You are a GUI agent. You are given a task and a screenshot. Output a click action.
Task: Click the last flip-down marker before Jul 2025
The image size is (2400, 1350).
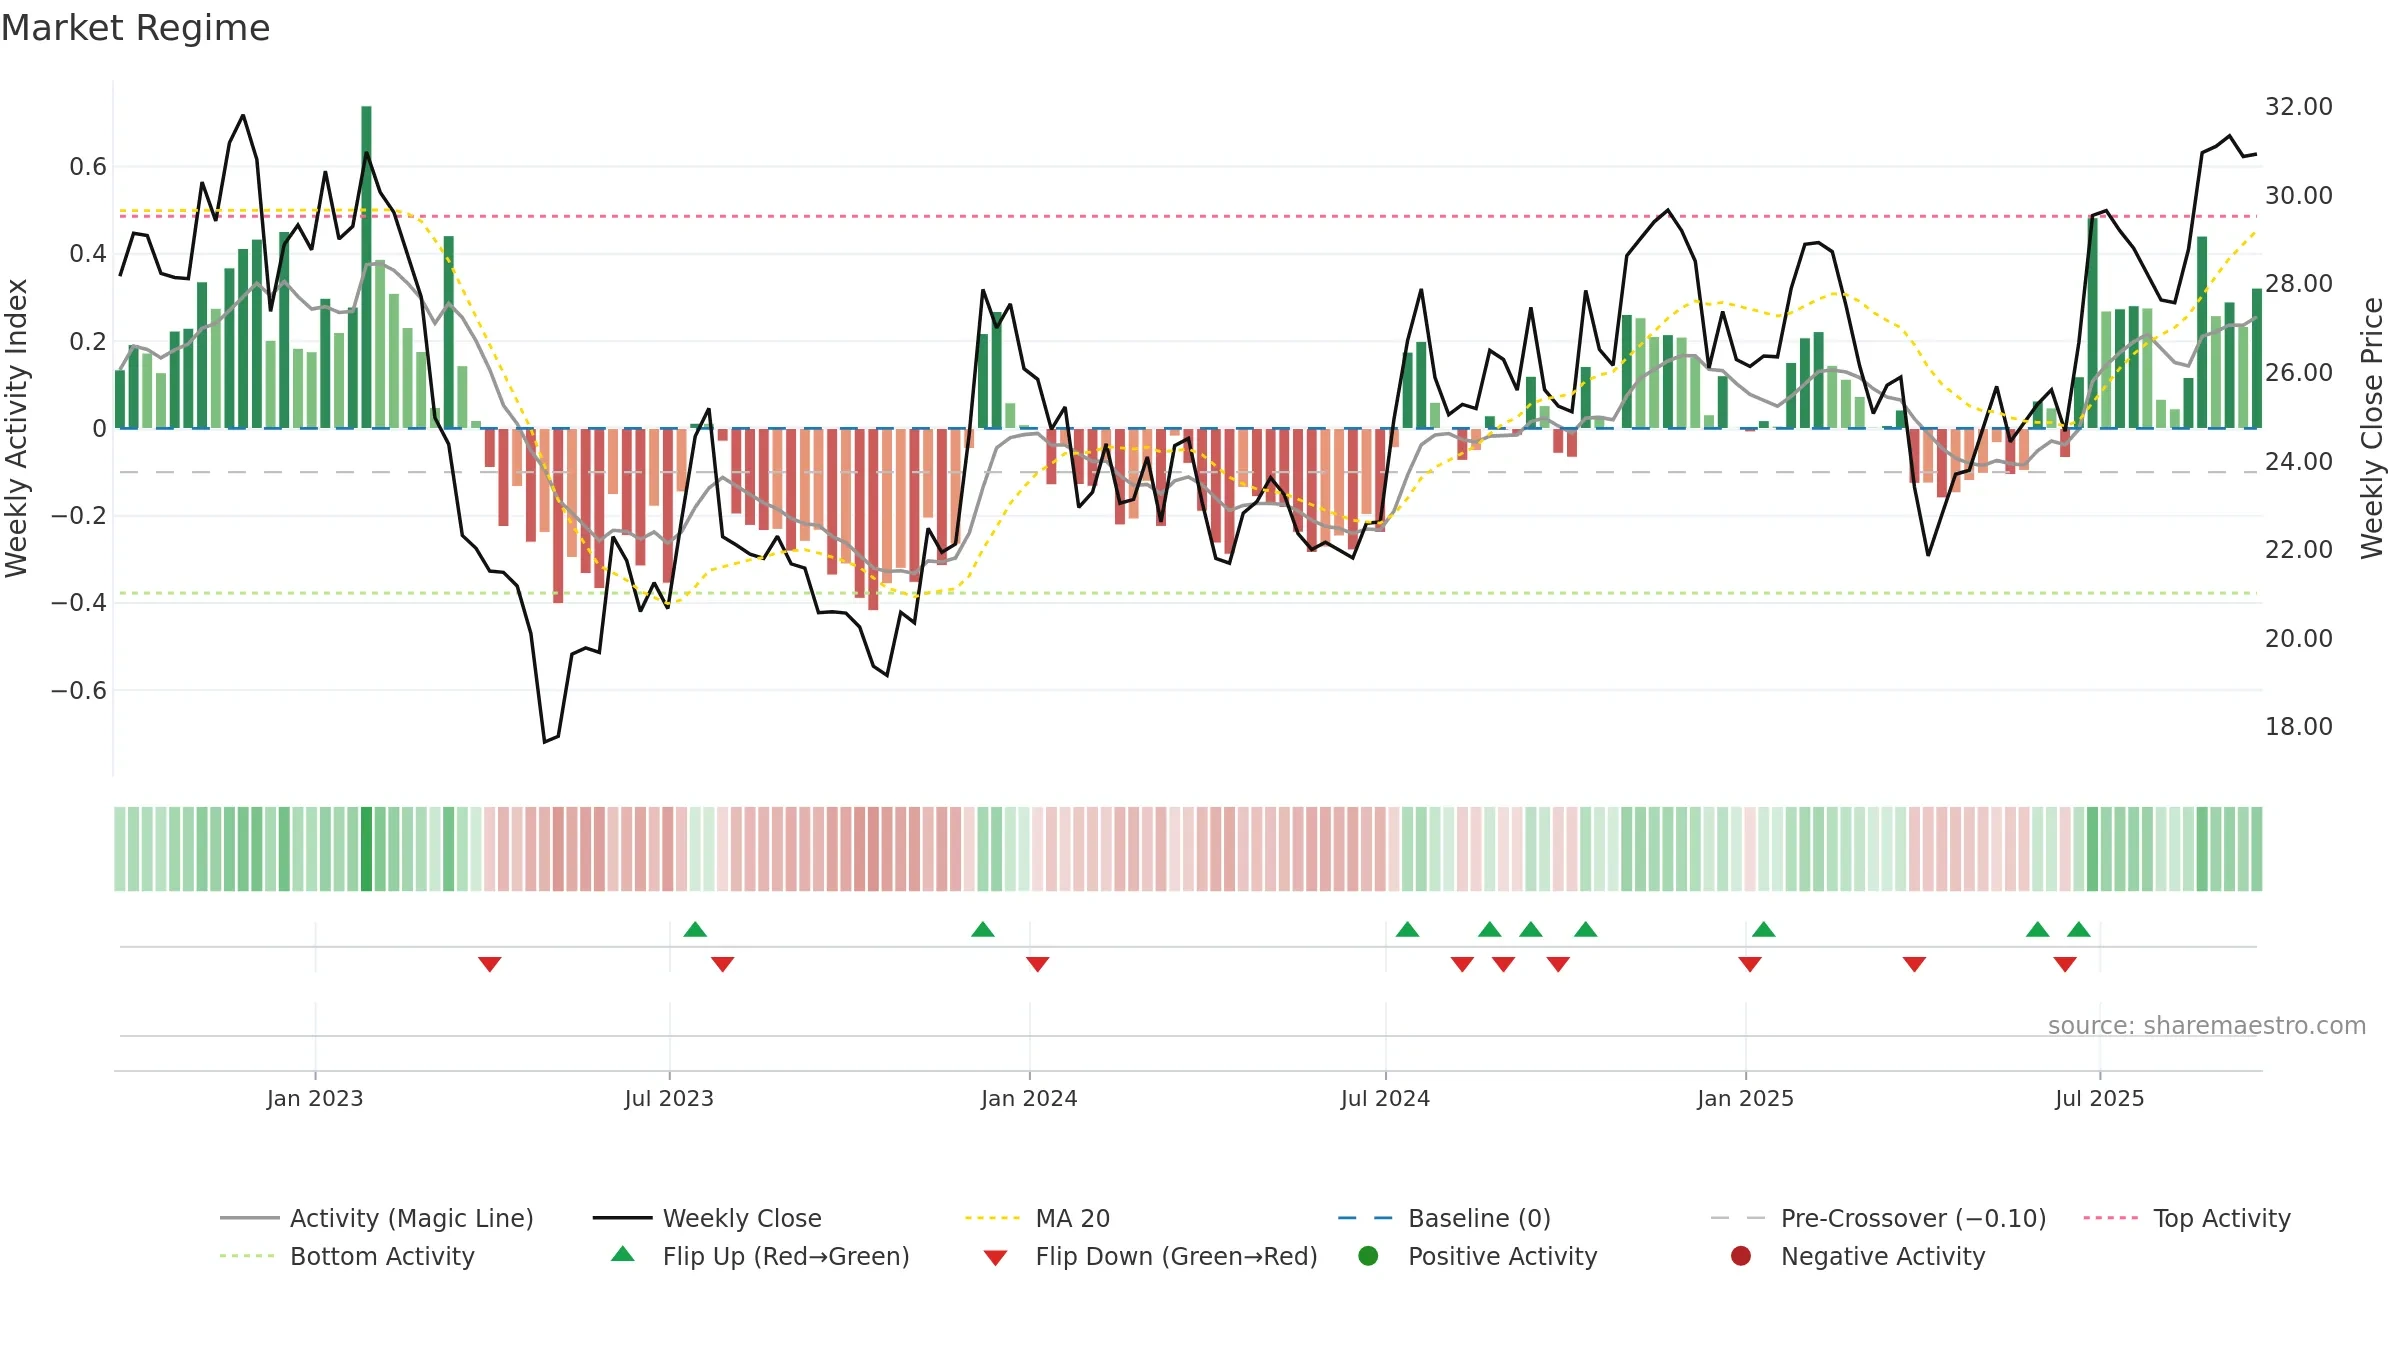(x=2065, y=964)
